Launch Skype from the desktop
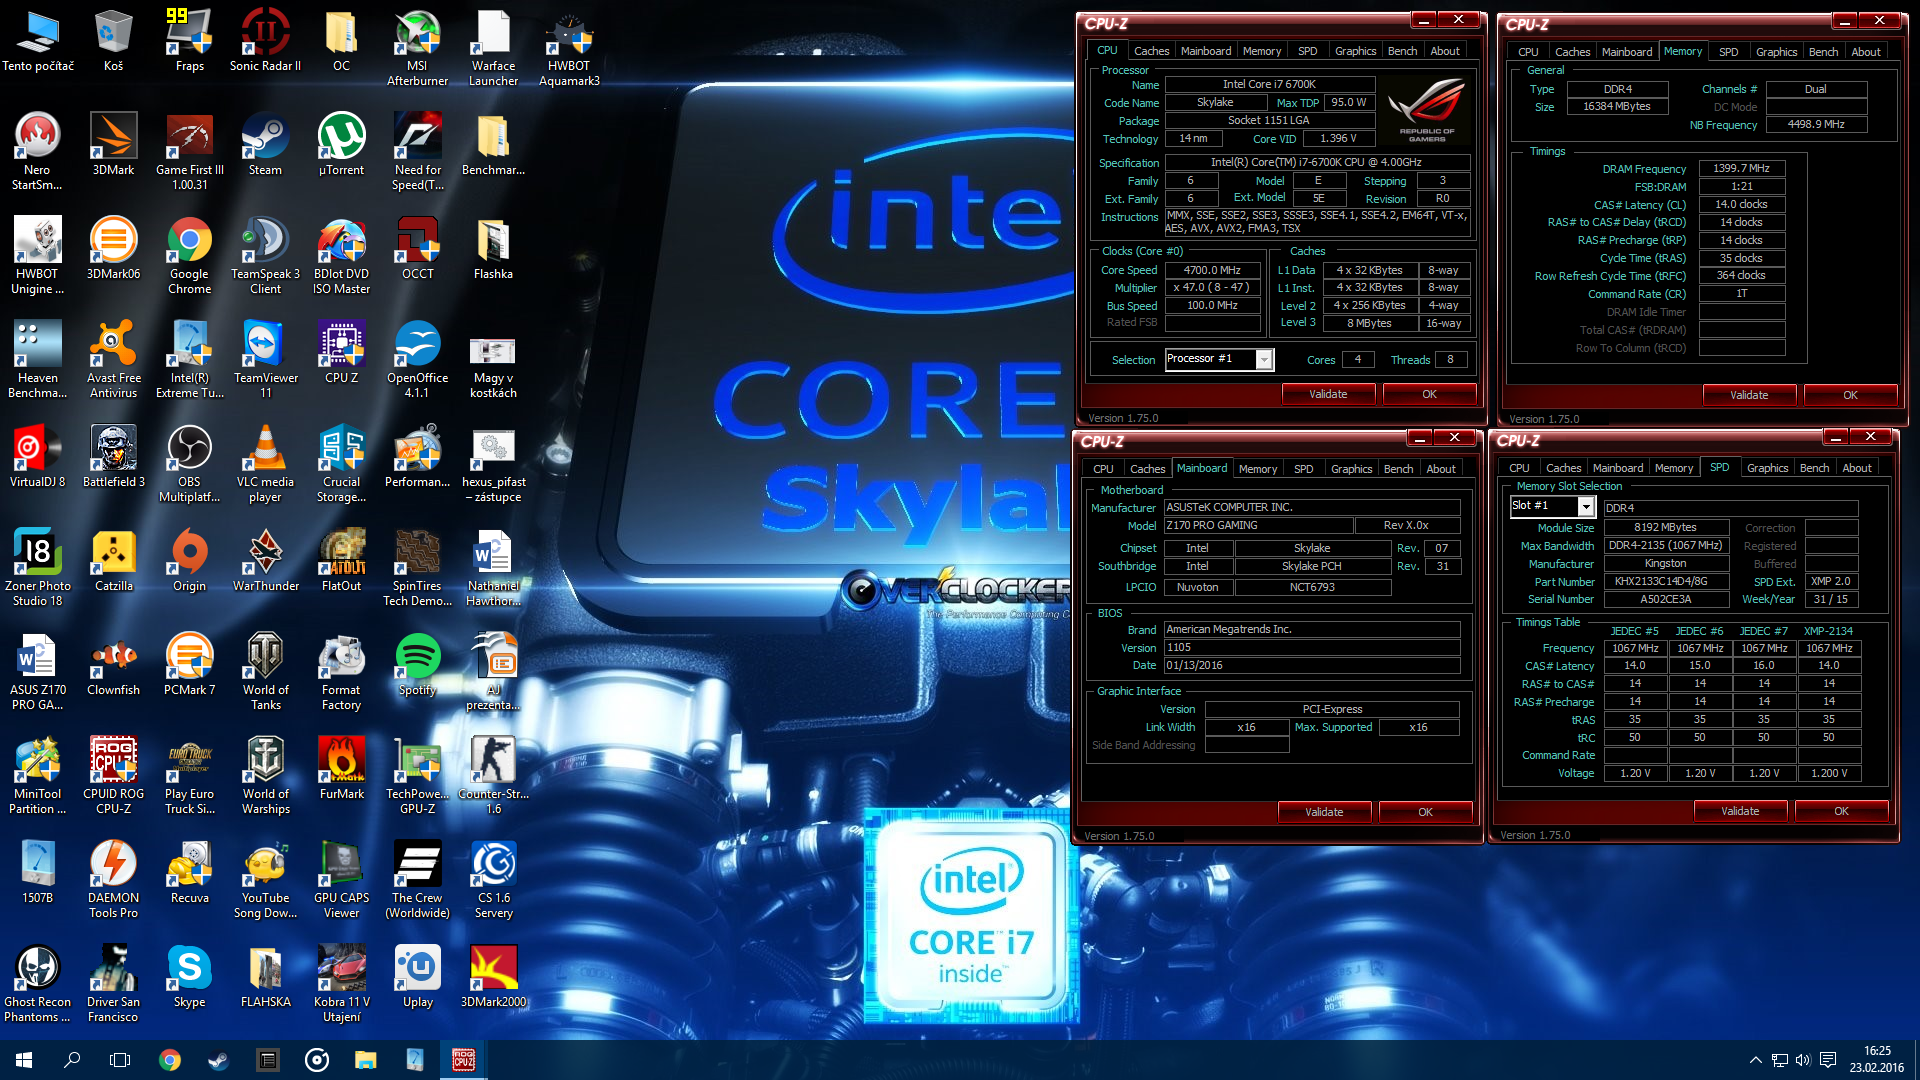This screenshot has width=1920, height=1080. pyautogui.click(x=189, y=977)
